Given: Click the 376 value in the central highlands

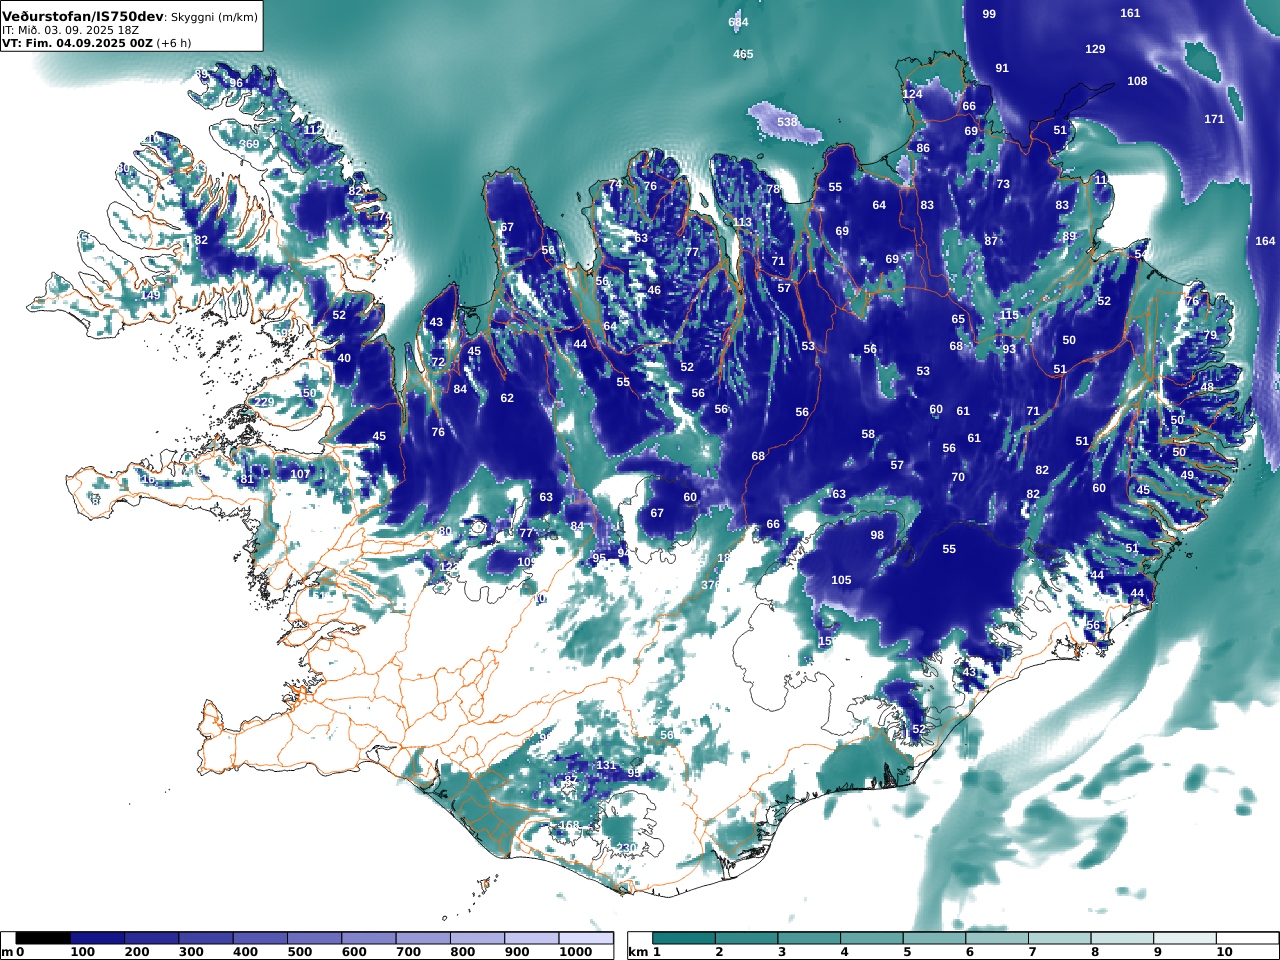Looking at the screenshot, I should (x=710, y=585).
